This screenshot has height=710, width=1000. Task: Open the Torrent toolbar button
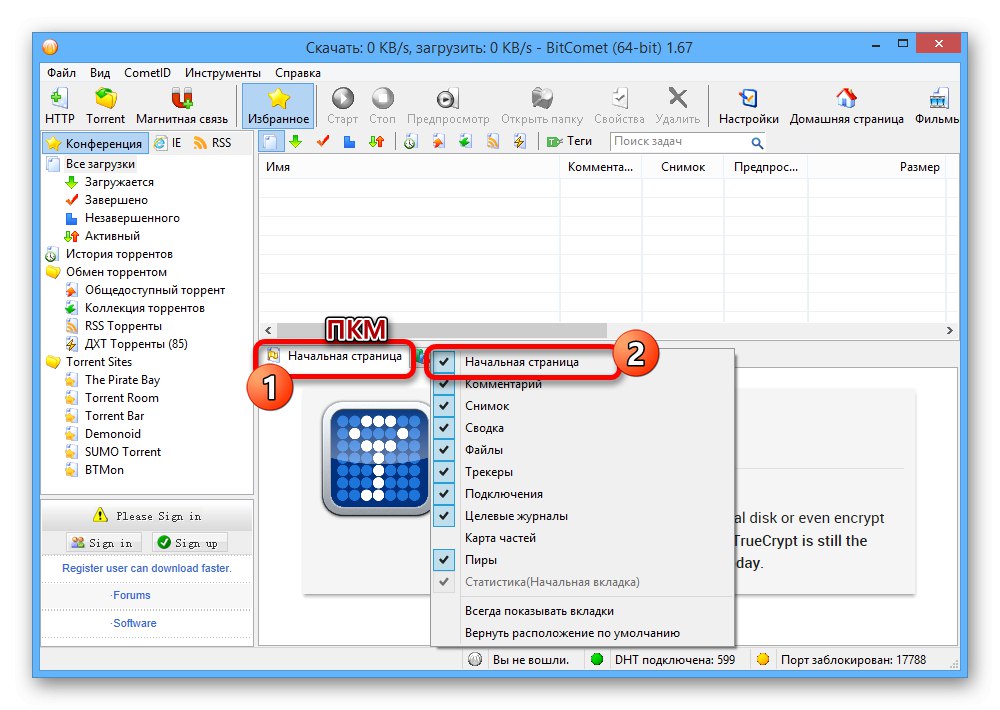pyautogui.click(x=105, y=106)
